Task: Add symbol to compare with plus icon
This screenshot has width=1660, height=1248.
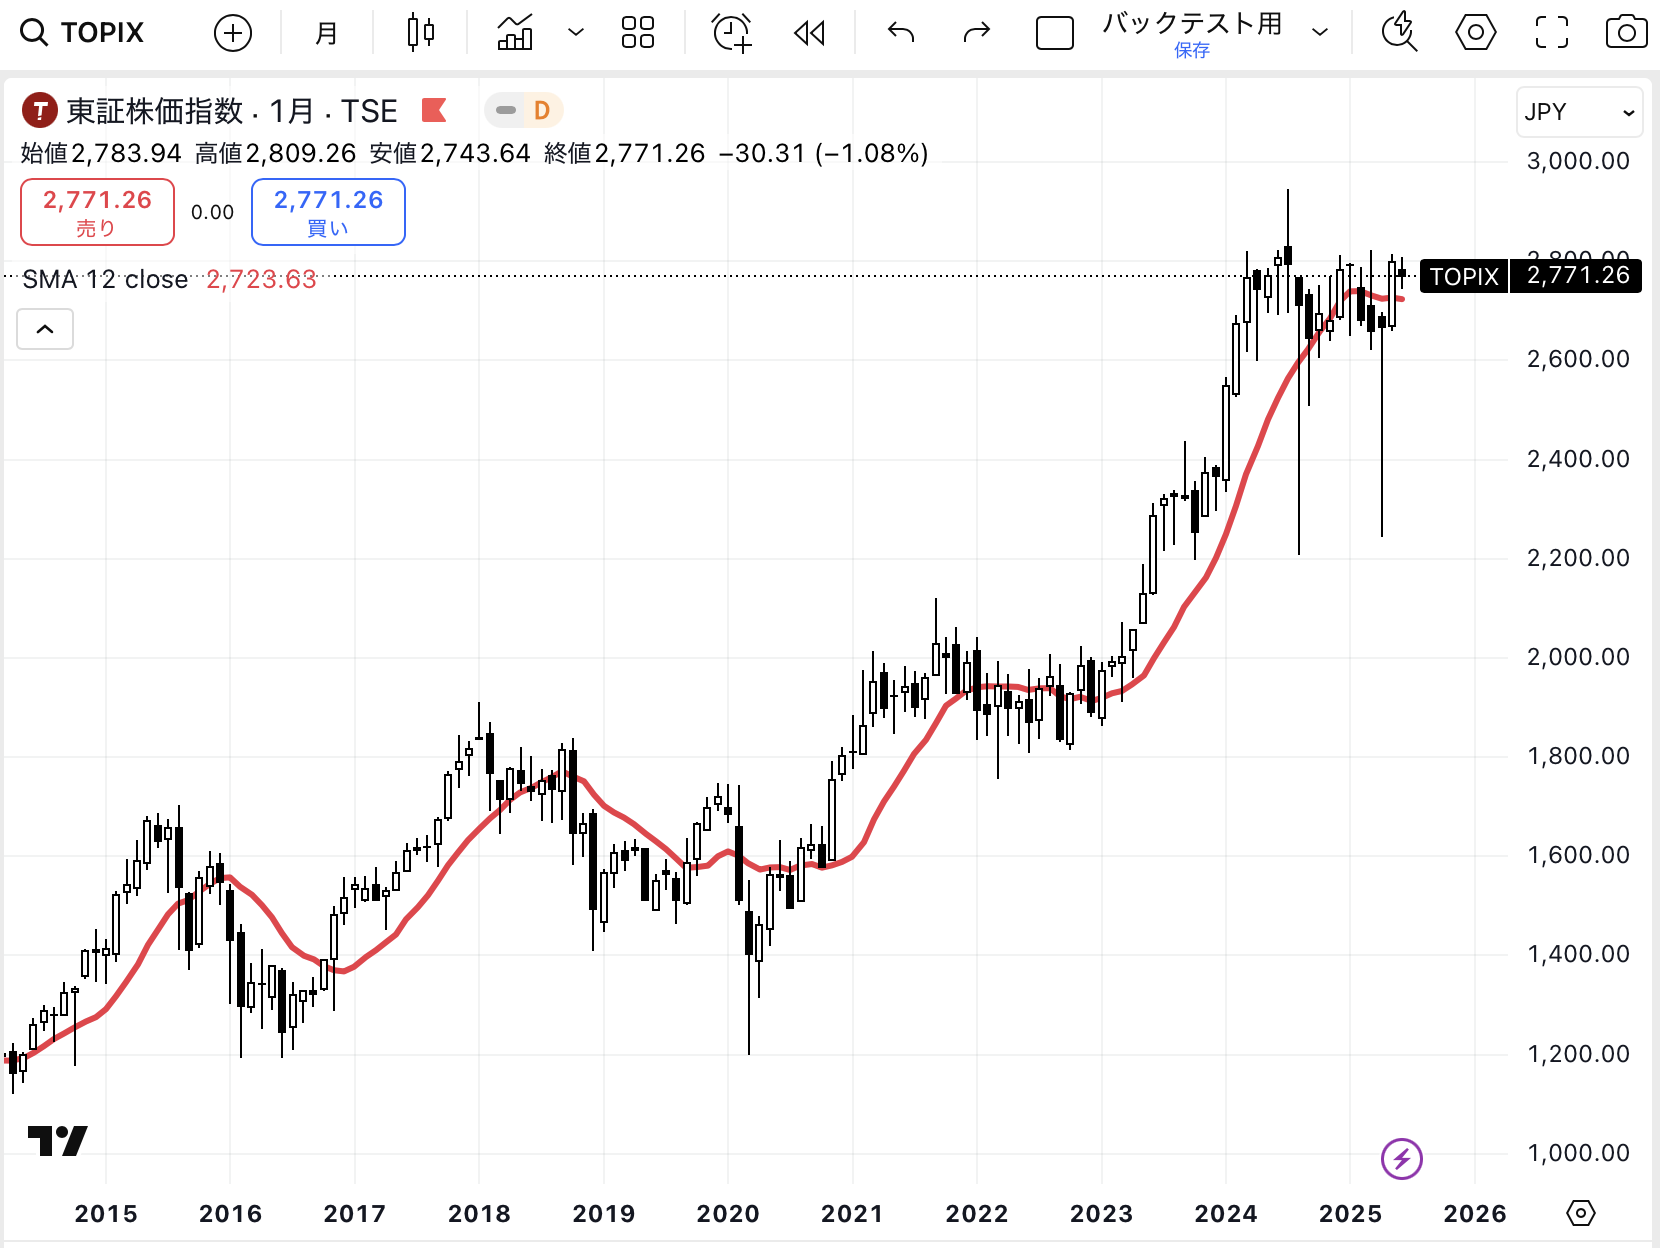Action: click(232, 33)
